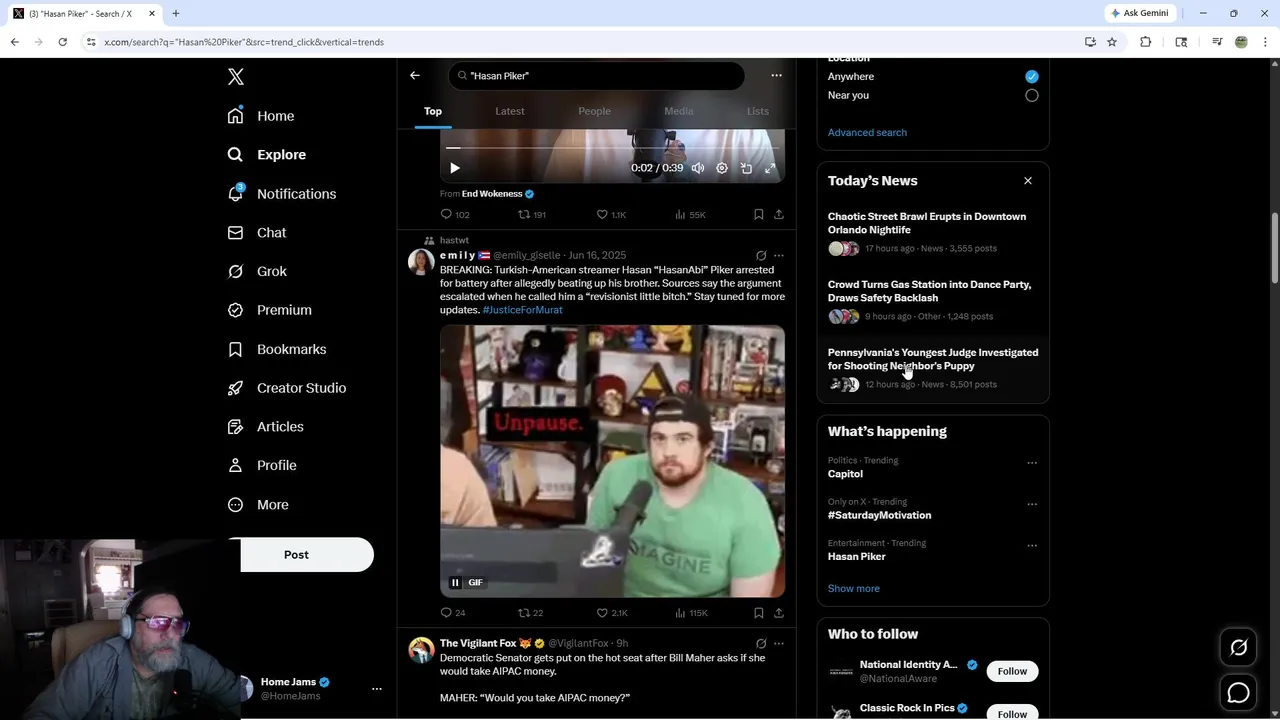The width and height of the screenshot is (1280, 720).
Task: Toggle picture-in-picture on video
Action: 746,168
